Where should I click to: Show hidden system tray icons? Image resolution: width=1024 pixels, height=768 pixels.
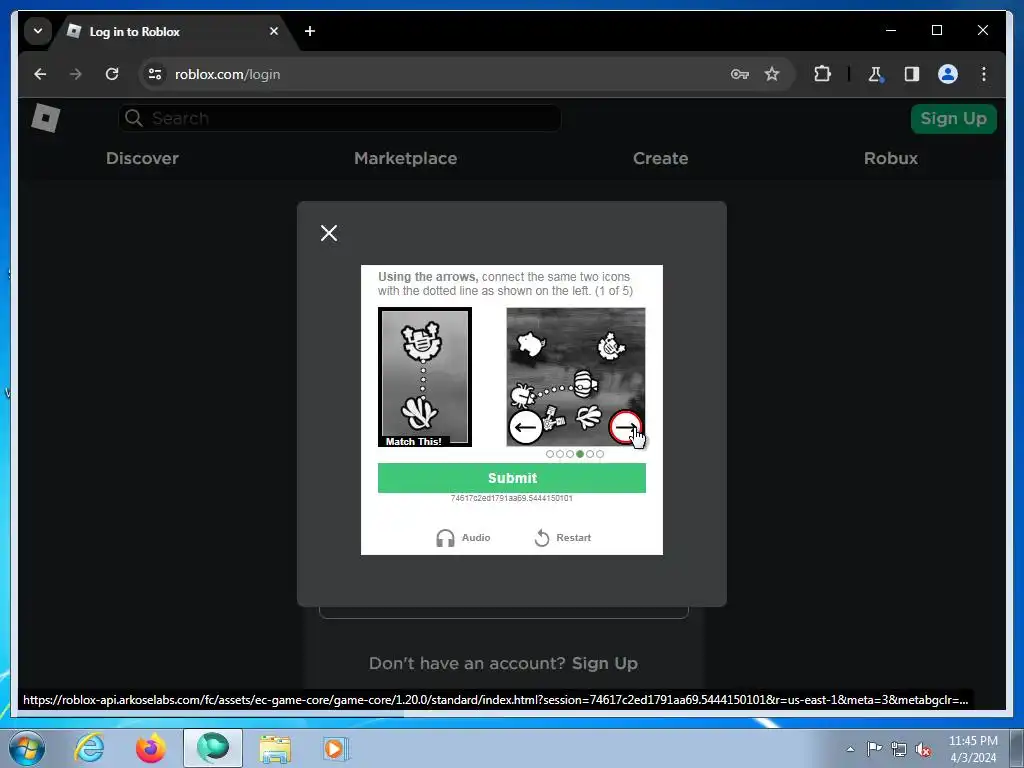tap(850, 749)
